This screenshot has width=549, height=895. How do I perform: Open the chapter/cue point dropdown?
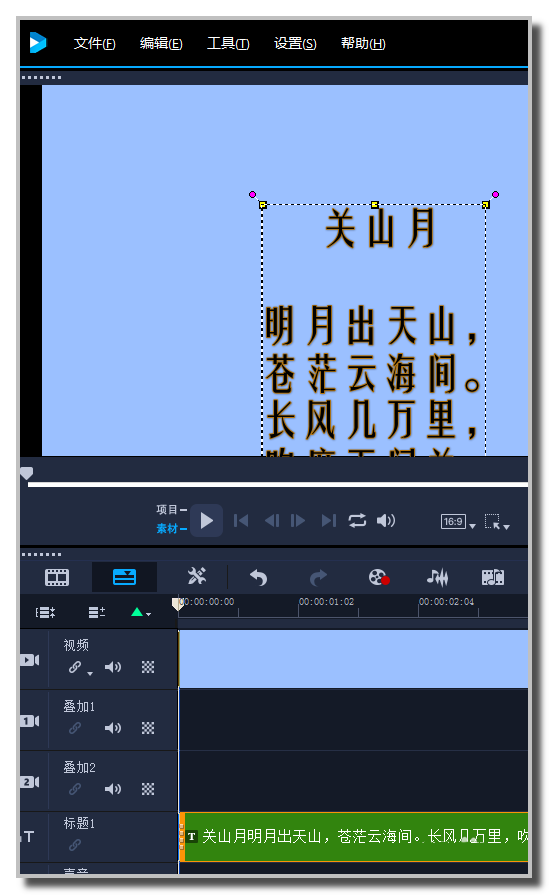click(x=140, y=612)
